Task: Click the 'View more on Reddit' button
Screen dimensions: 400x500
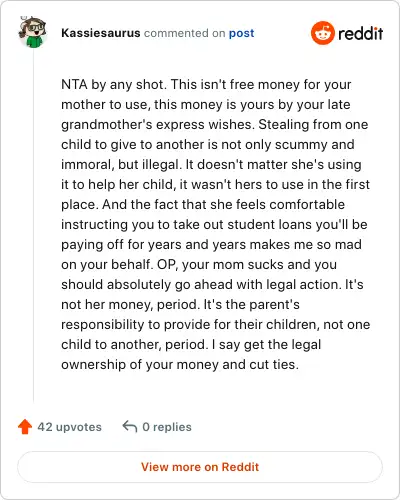Action: tap(200, 467)
